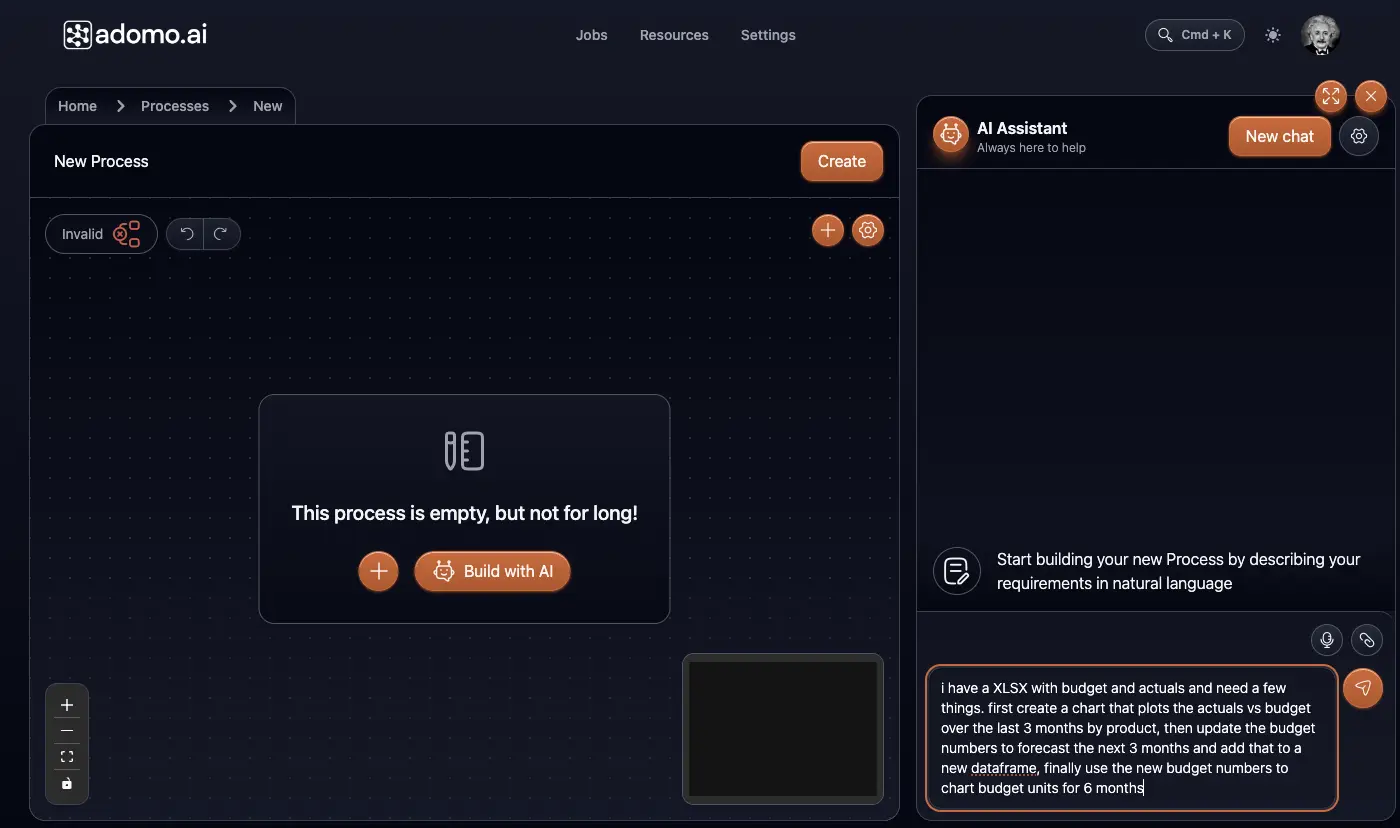Image resolution: width=1400 pixels, height=828 pixels.
Task: Start building with the Build with AI button
Action: click(x=492, y=571)
